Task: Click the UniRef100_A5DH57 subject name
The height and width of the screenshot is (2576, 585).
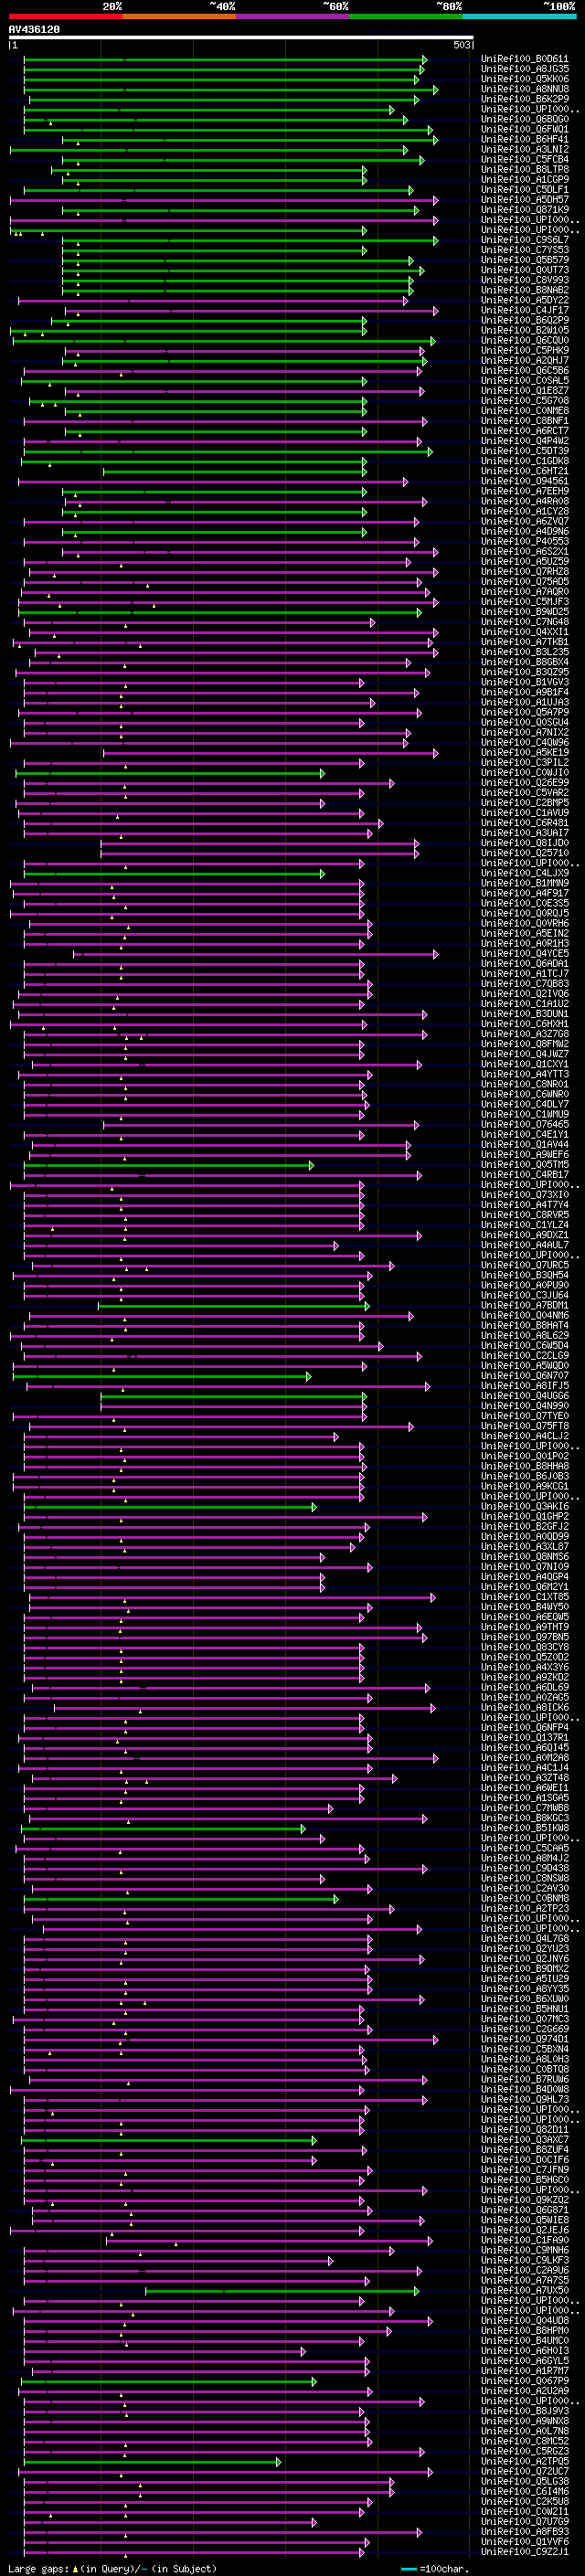Action: (525, 200)
